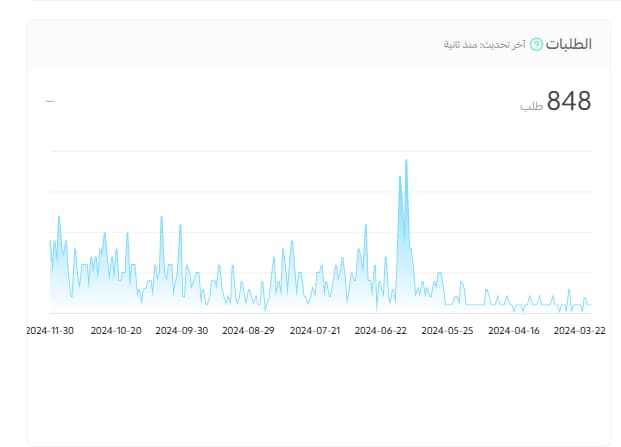Click the last-updated text آخر تحديث
This screenshot has width=621, height=447.
click(485, 45)
